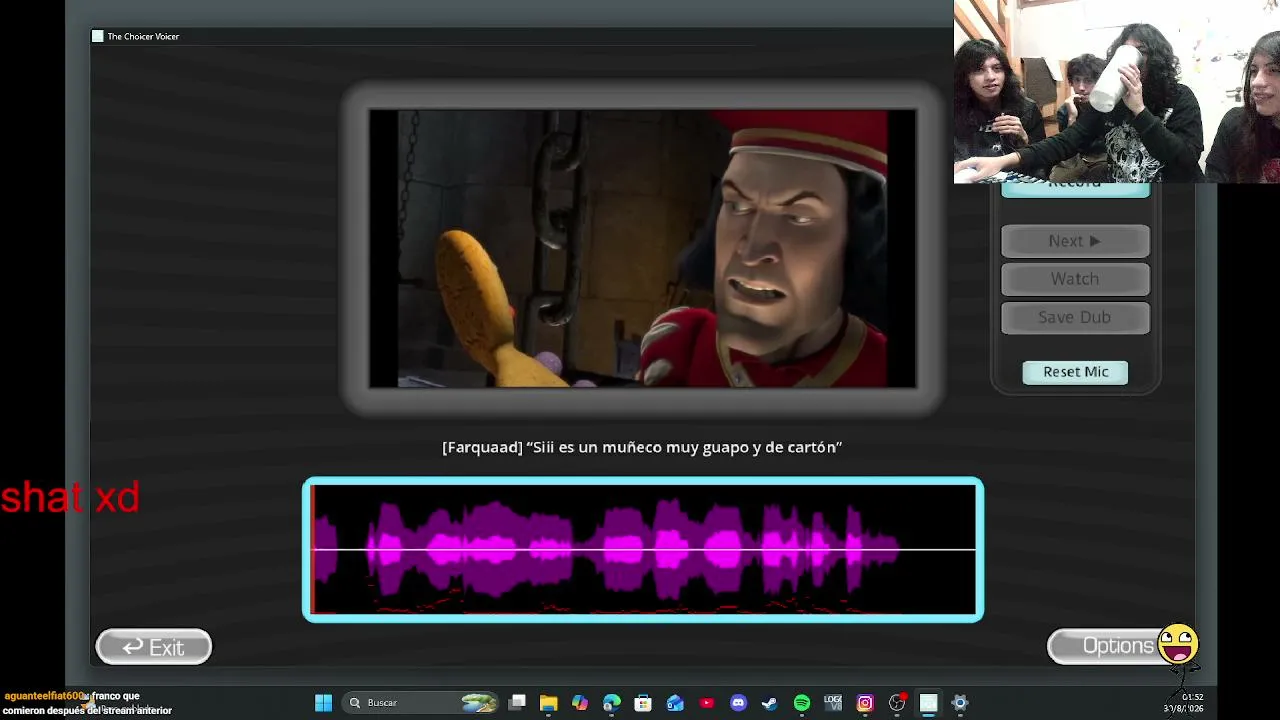Click the Watch button
Screen dimensions: 1280x720
(1075, 279)
